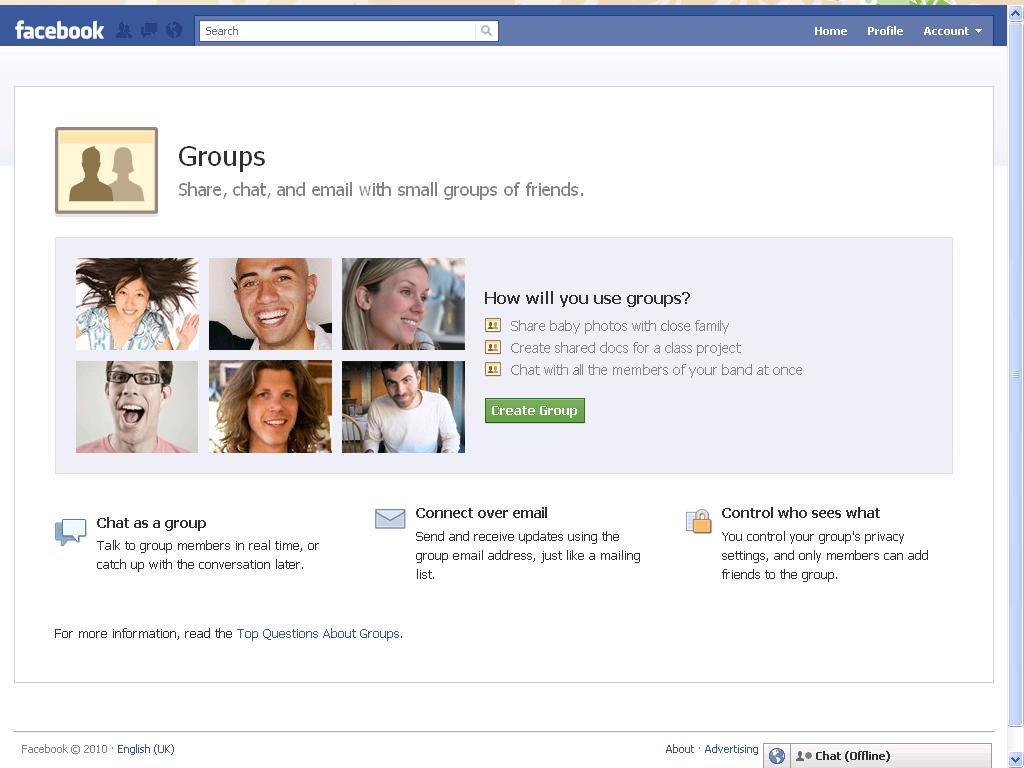
Task: Click the 'Connect over email' heading
Action: tap(481, 513)
